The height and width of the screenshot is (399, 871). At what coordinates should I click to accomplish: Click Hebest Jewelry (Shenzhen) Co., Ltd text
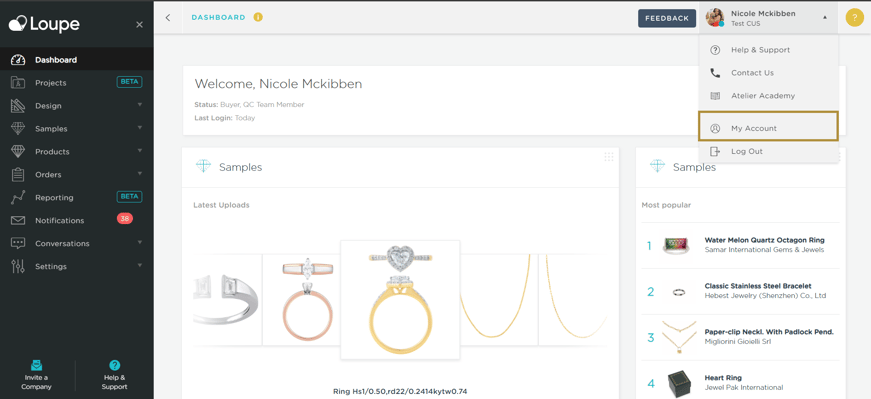[x=765, y=296]
